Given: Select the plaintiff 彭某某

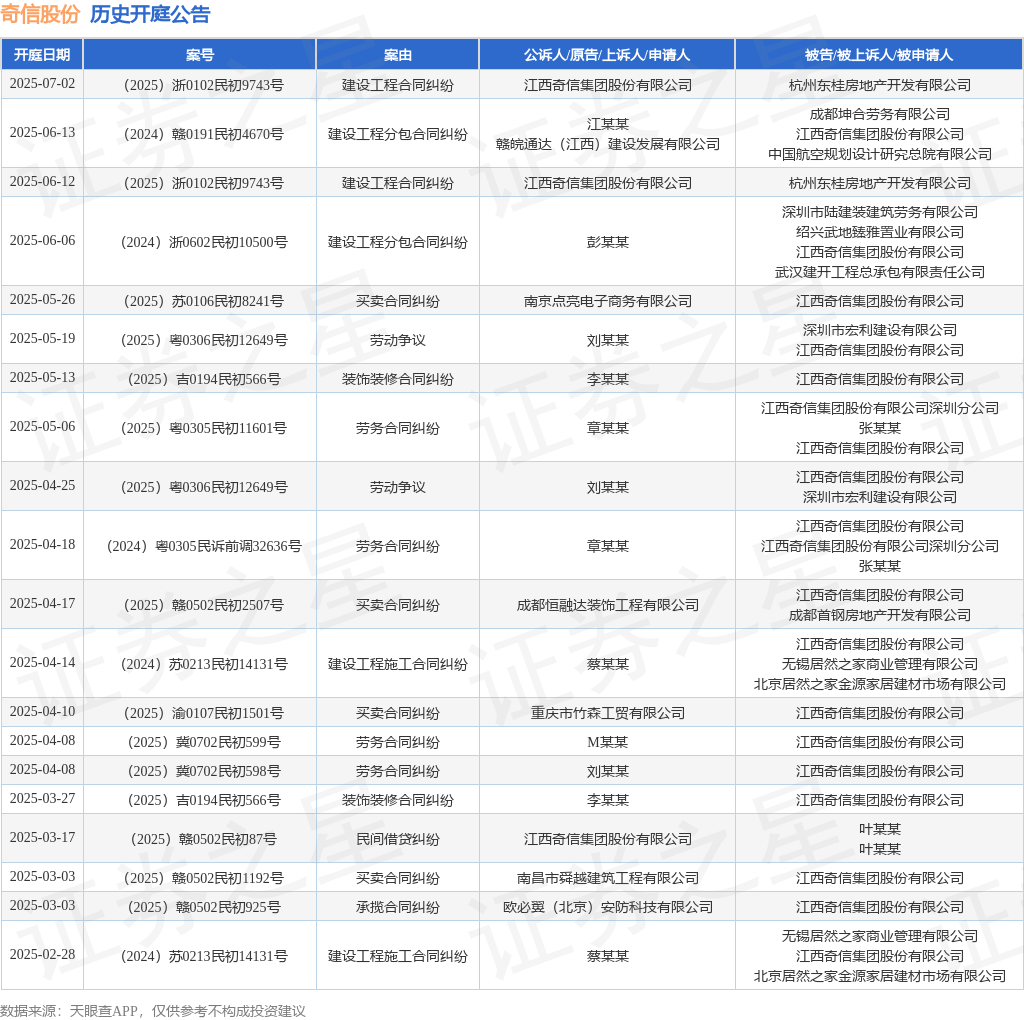Looking at the screenshot, I should (x=607, y=242).
